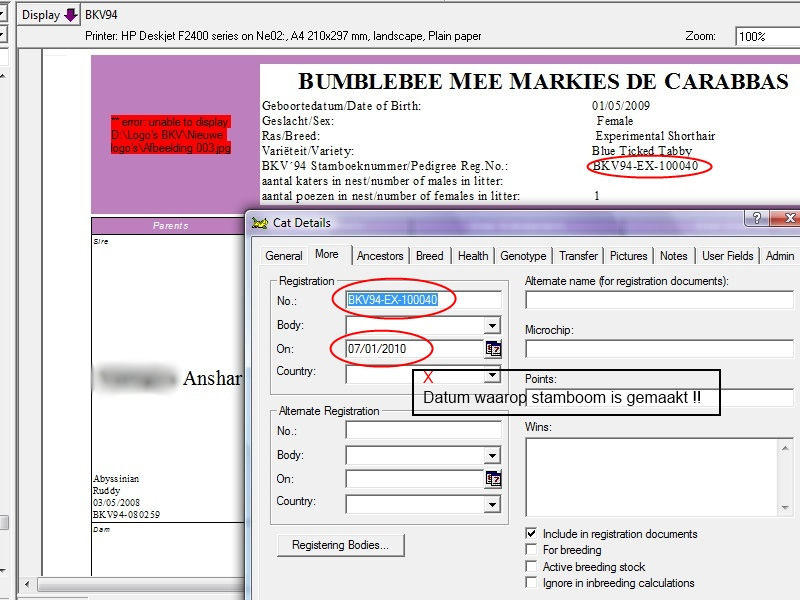
Task: Expand the Registration Country dropdown
Action: pos(492,375)
